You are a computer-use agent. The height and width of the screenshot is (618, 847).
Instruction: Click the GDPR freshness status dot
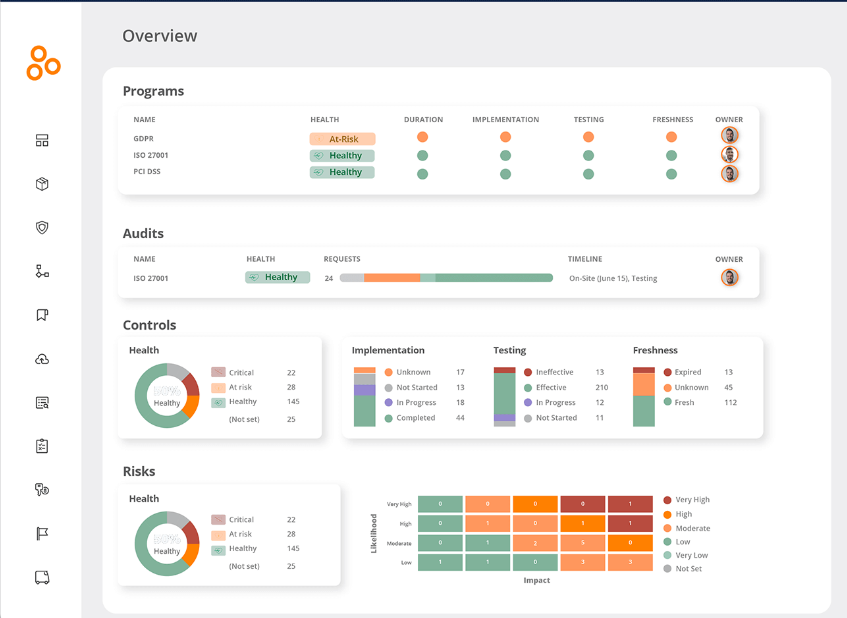(x=671, y=137)
